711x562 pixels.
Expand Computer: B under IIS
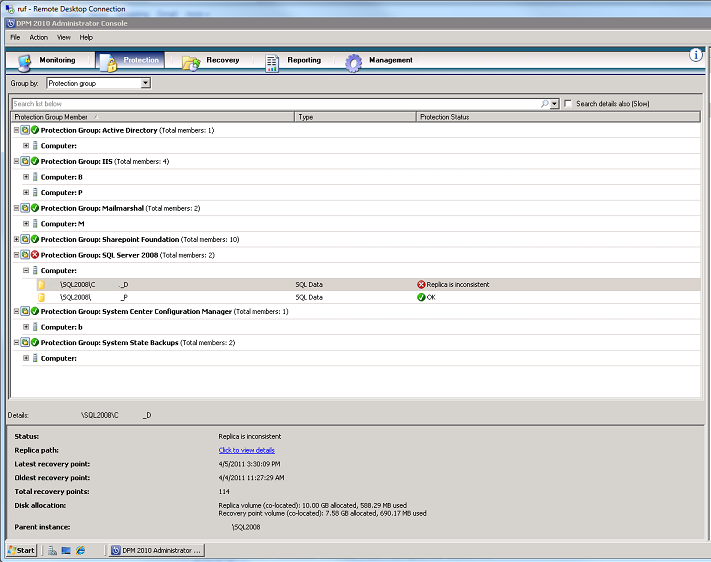point(26,177)
